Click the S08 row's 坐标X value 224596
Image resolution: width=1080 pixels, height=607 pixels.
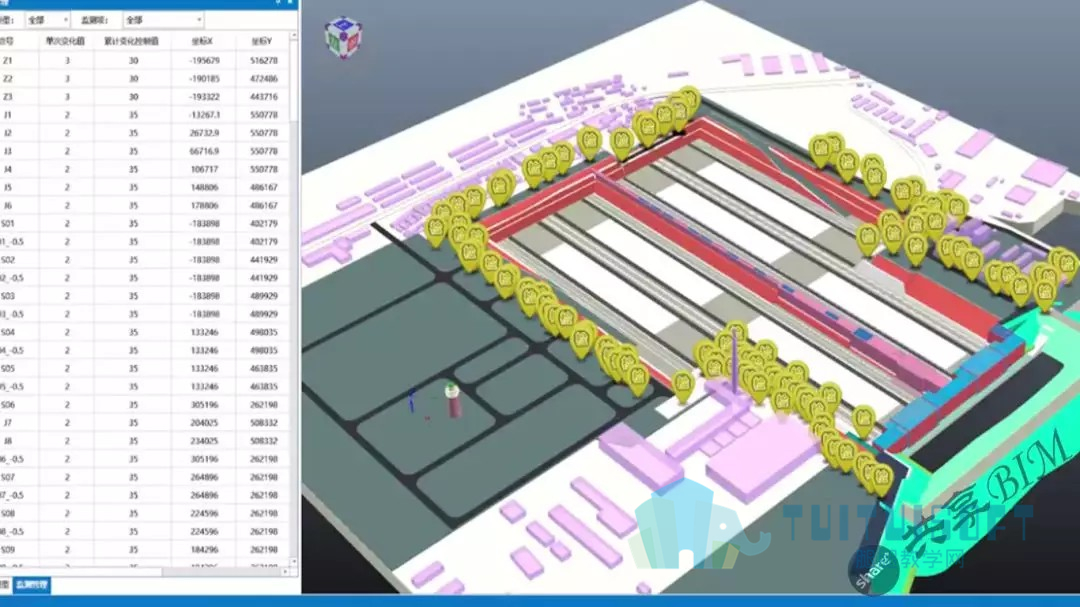coord(204,513)
